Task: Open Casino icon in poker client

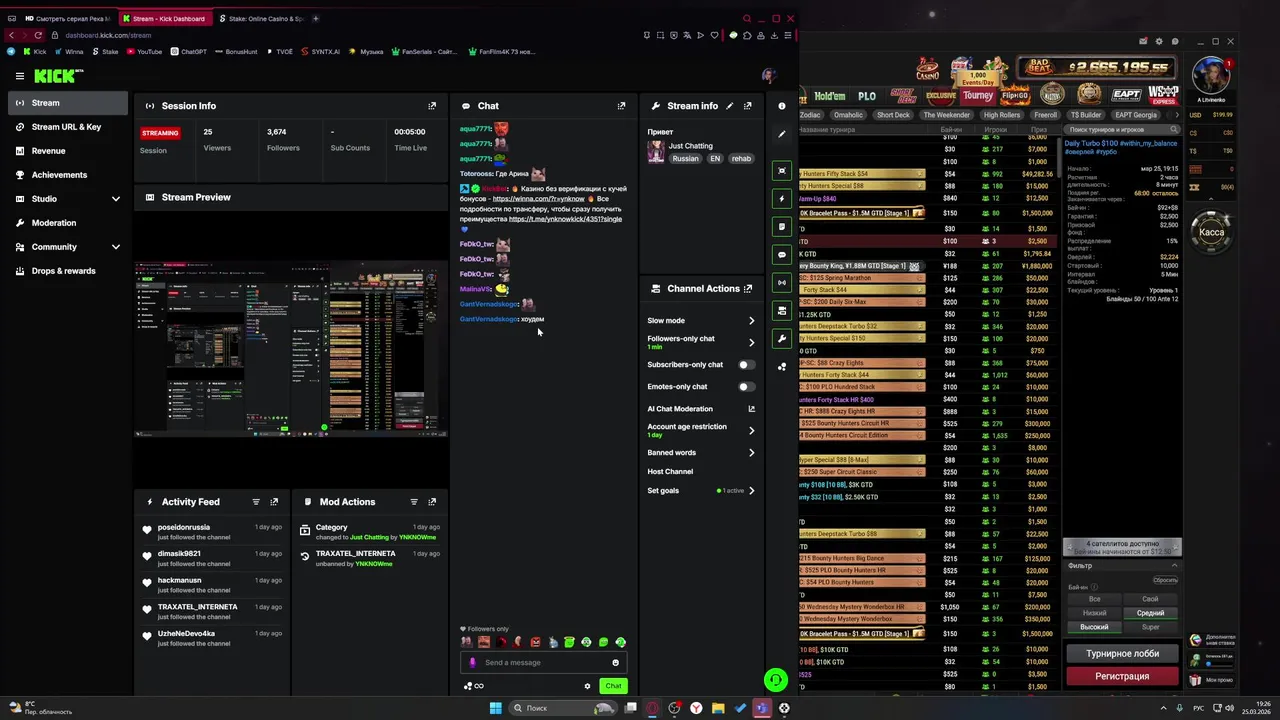Action: click(927, 69)
